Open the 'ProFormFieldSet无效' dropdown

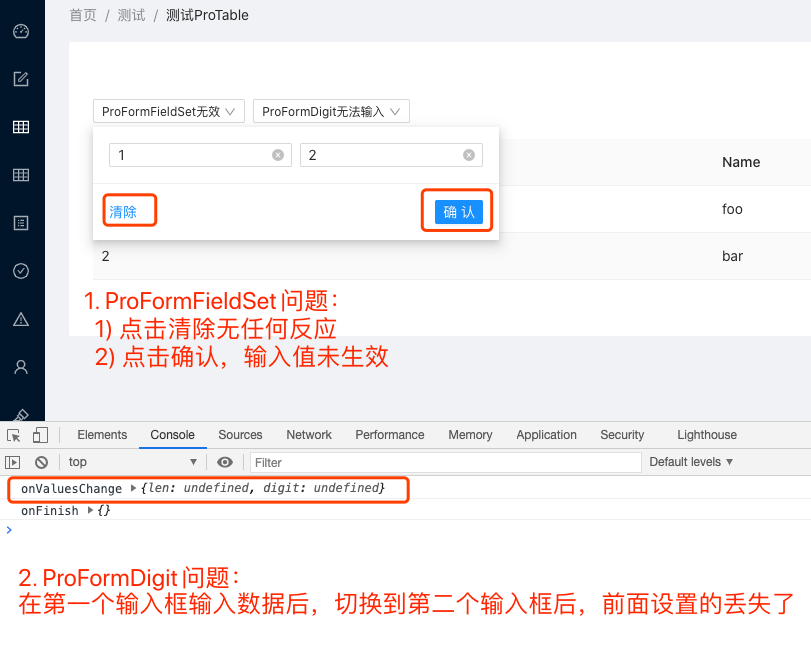pyautogui.click(x=168, y=111)
